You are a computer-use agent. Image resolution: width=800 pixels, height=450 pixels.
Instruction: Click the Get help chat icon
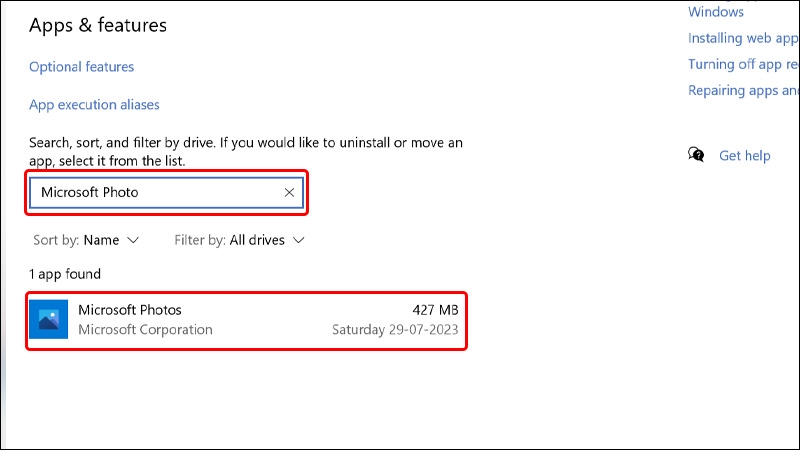(696, 155)
